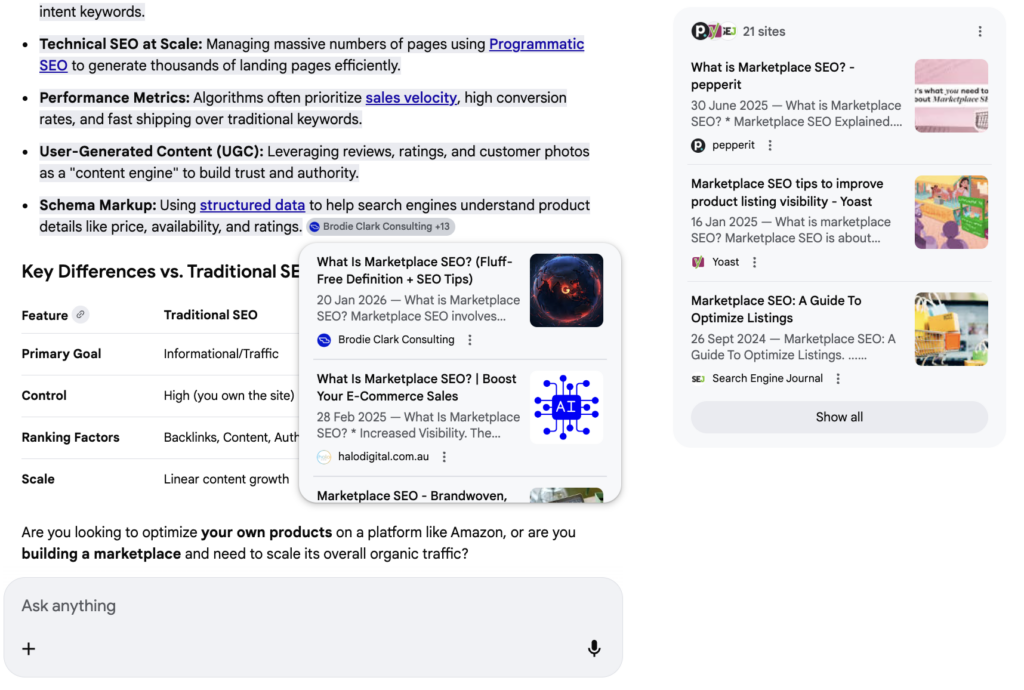Click the Brodie Clark Consulting +13 citation chip
Screen dimensions: 1024x690
(381, 227)
